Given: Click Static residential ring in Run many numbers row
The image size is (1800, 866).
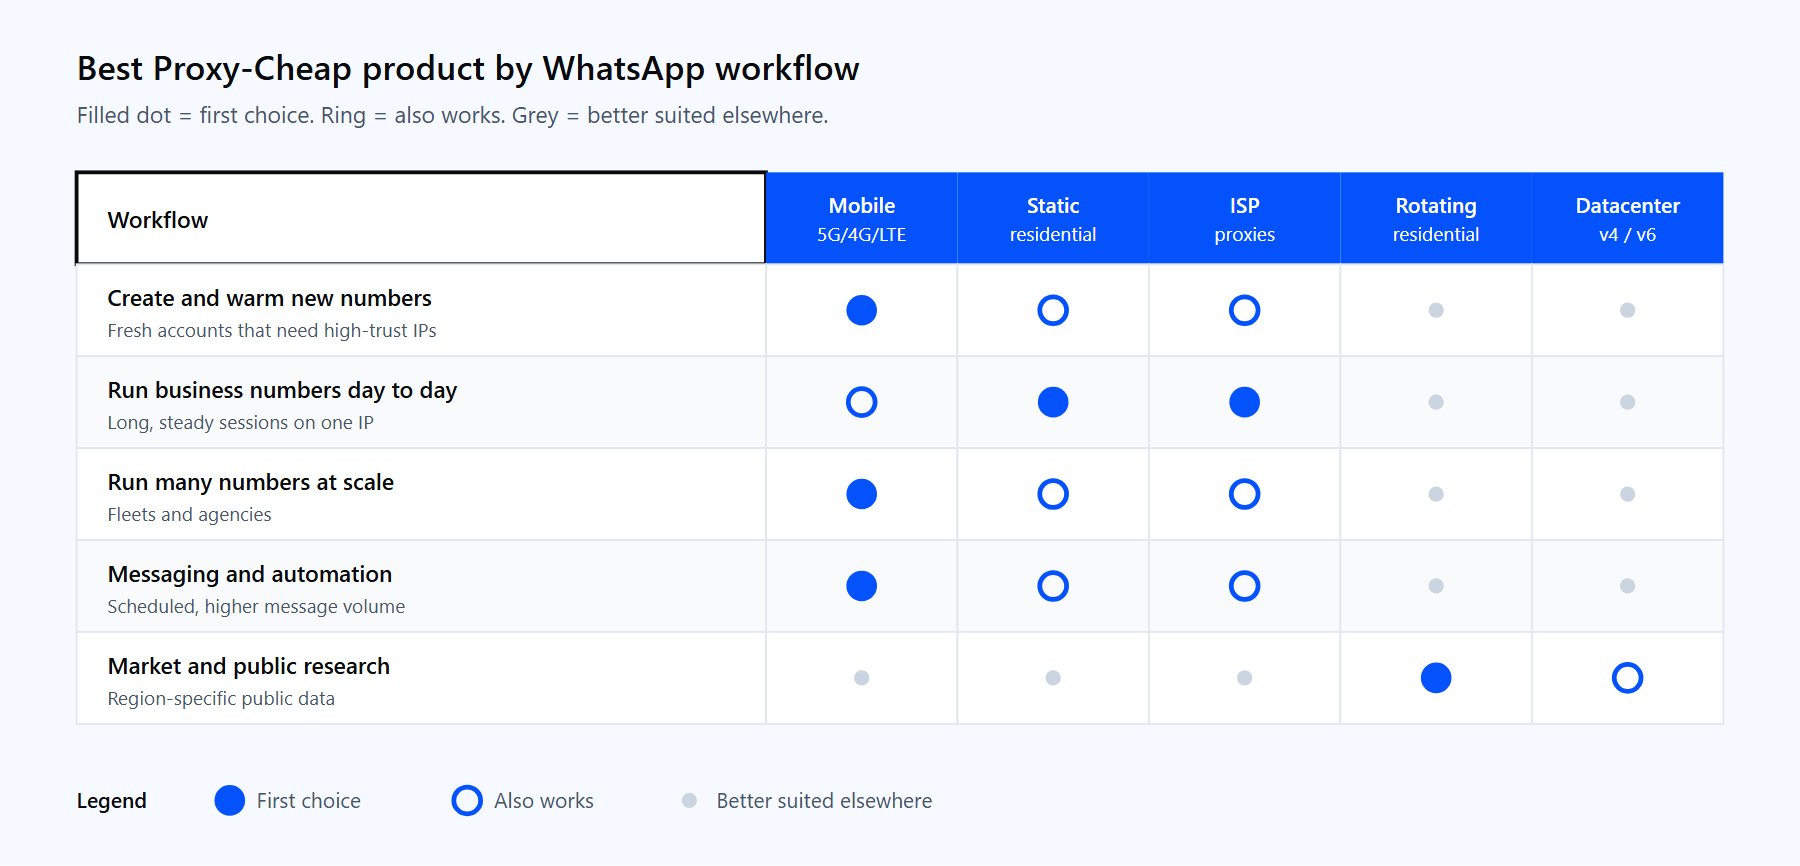Looking at the screenshot, I should pyautogui.click(x=1053, y=494).
